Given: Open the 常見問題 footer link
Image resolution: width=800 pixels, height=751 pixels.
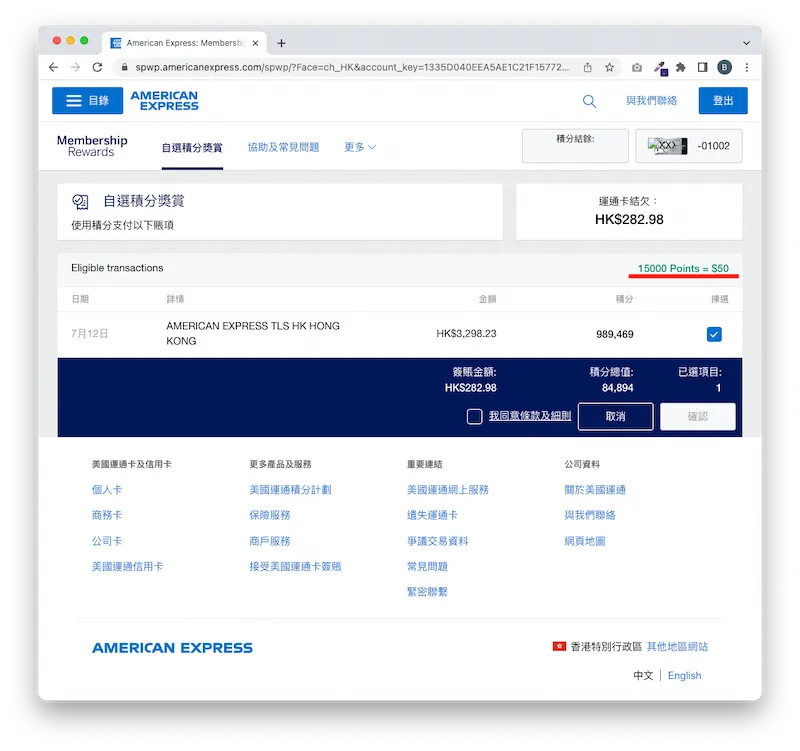Looking at the screenshot, I should point(427,566).
